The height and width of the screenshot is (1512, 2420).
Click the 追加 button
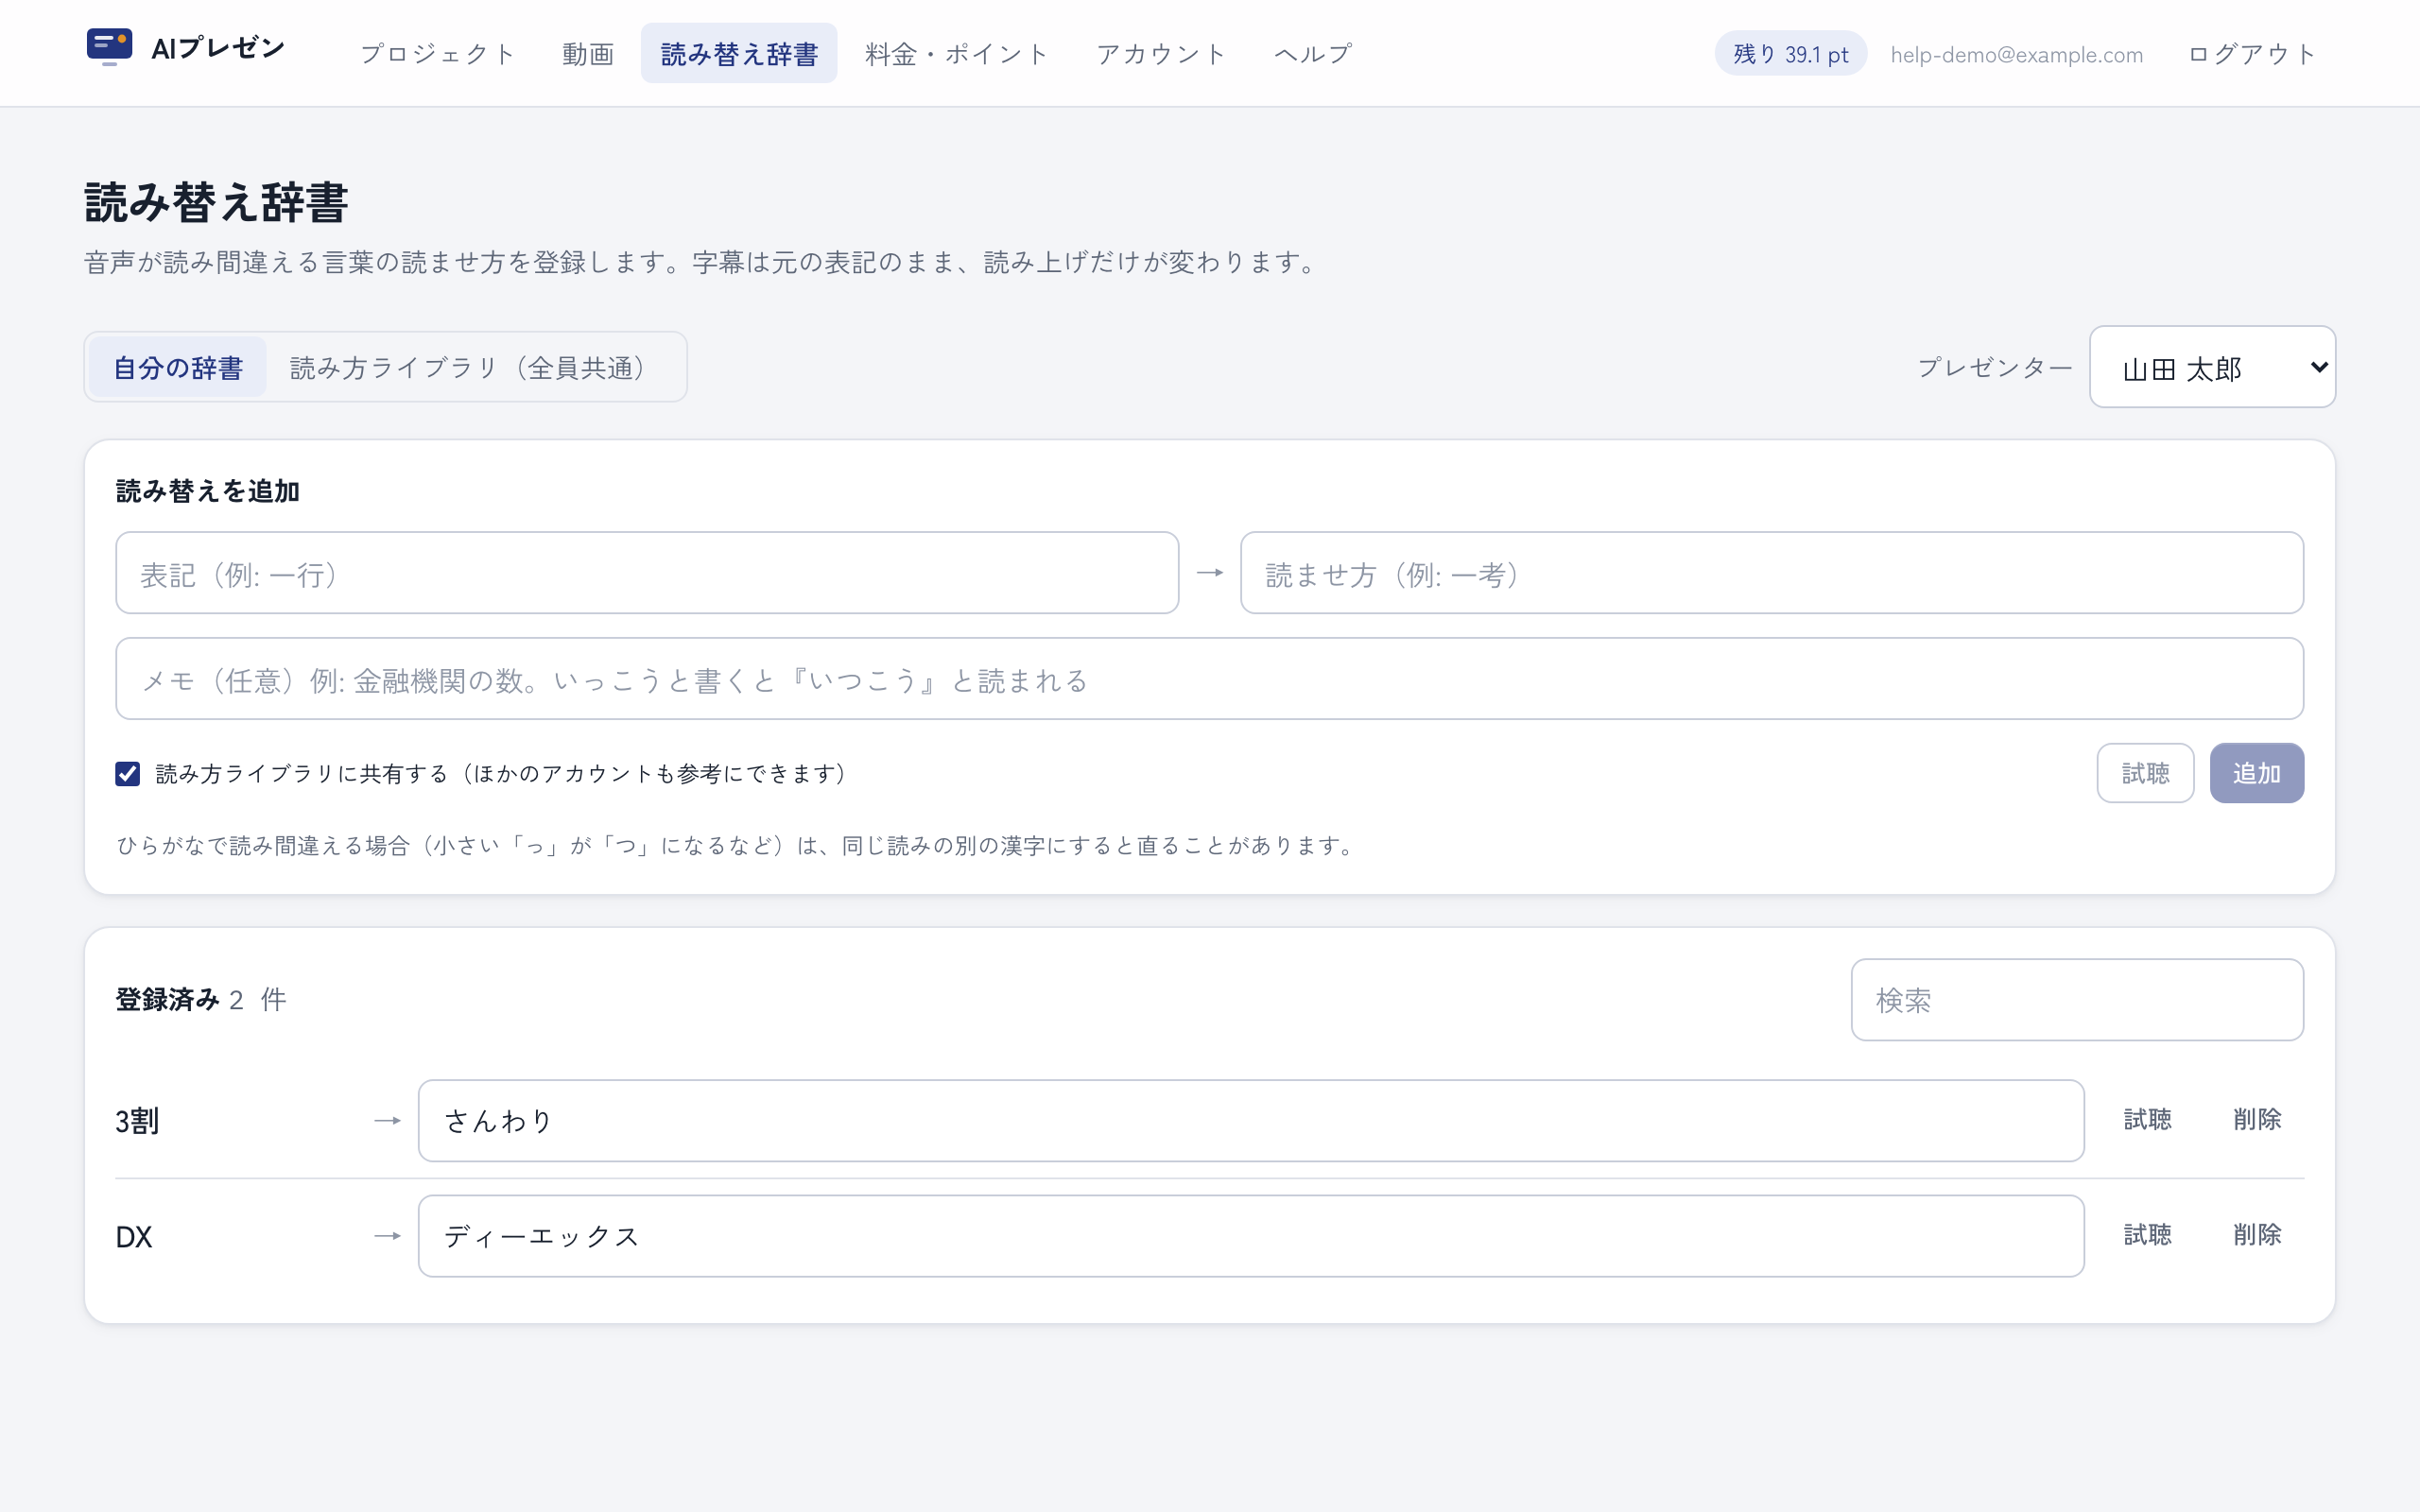(2256, 773)
